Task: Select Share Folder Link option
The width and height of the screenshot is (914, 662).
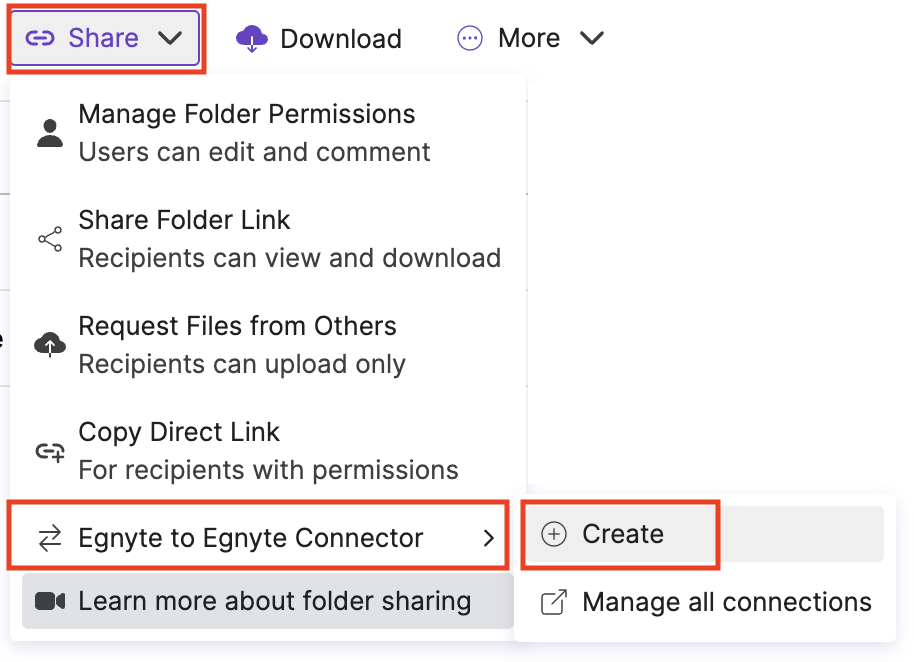Action: (x=185, y=221)
